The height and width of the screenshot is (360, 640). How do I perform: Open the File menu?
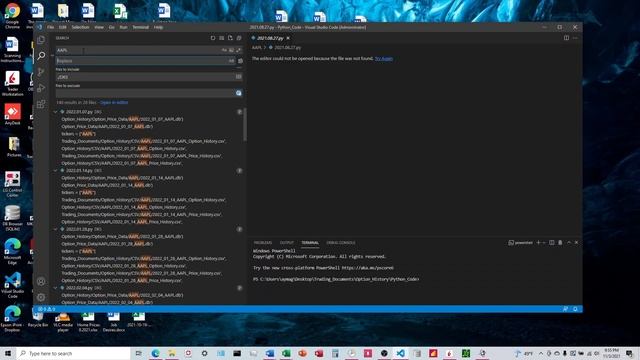pos(51,27)
